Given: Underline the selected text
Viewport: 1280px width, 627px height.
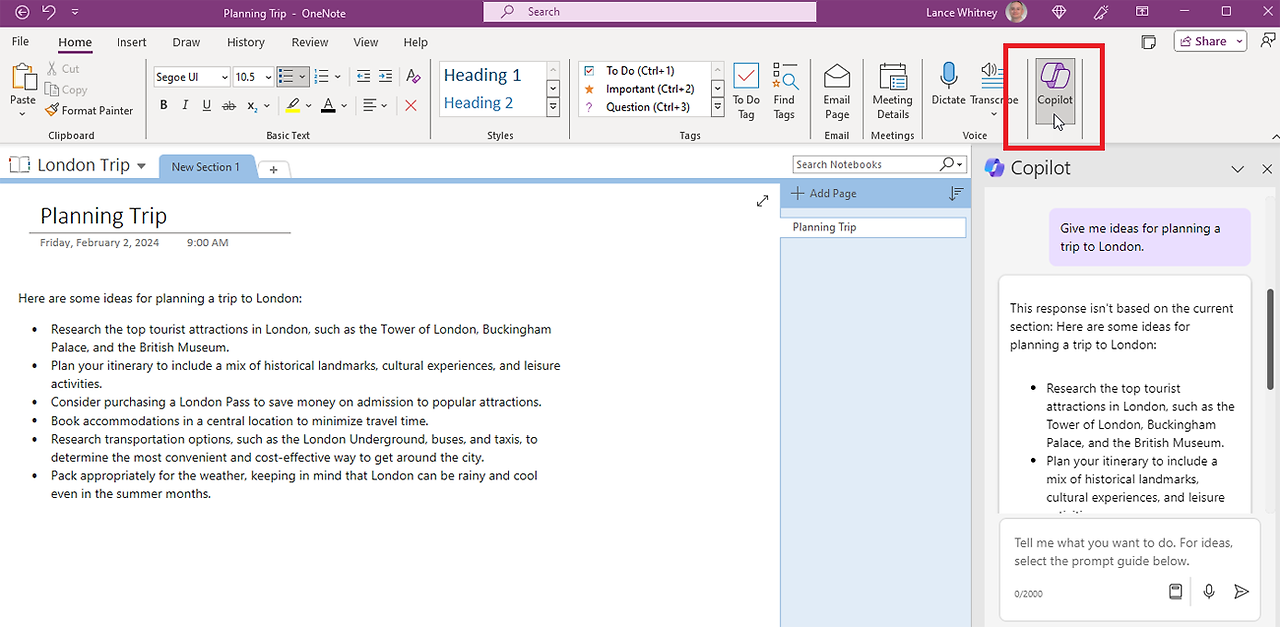Looking at the screenshot, I should pyautogui.click(x=207, y=105).
